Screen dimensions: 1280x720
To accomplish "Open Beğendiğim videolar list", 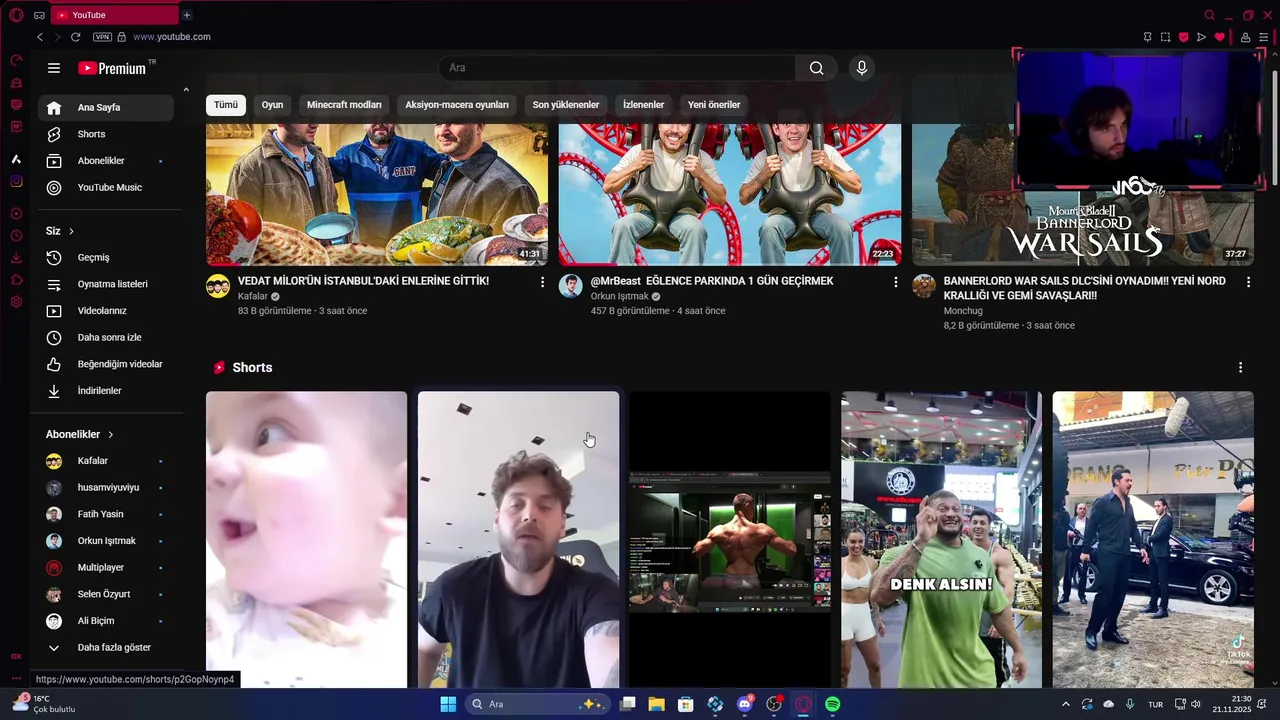I will click(107, 364).
